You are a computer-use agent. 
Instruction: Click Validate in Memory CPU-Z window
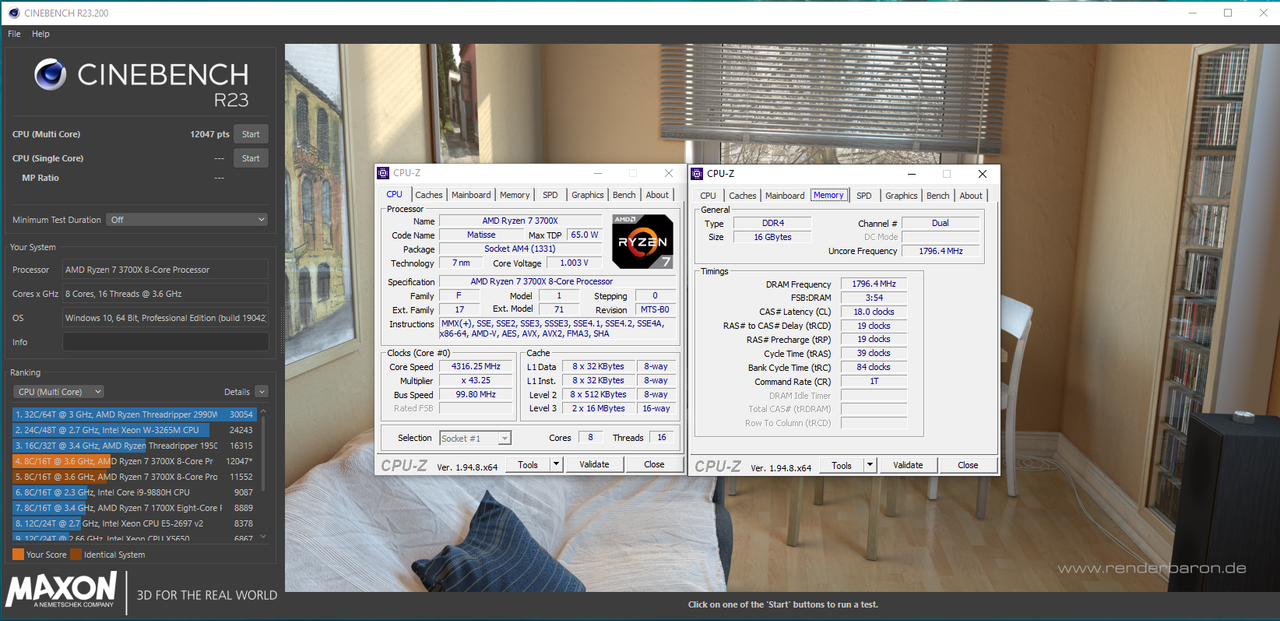(908, 465)
